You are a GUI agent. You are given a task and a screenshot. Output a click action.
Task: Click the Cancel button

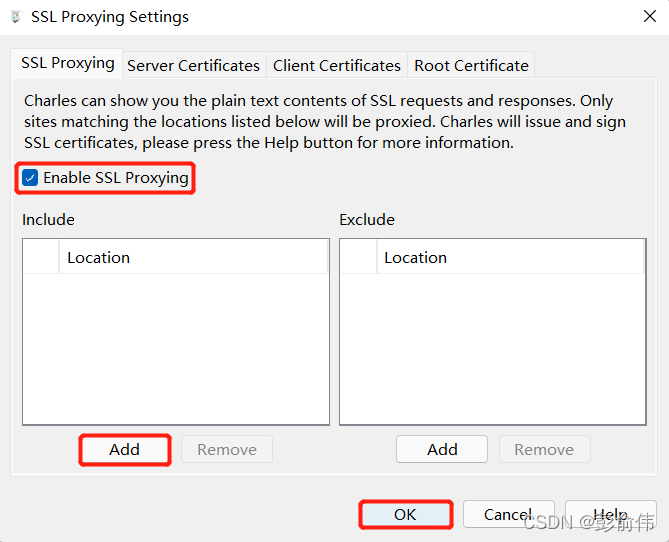coord(509,514)
